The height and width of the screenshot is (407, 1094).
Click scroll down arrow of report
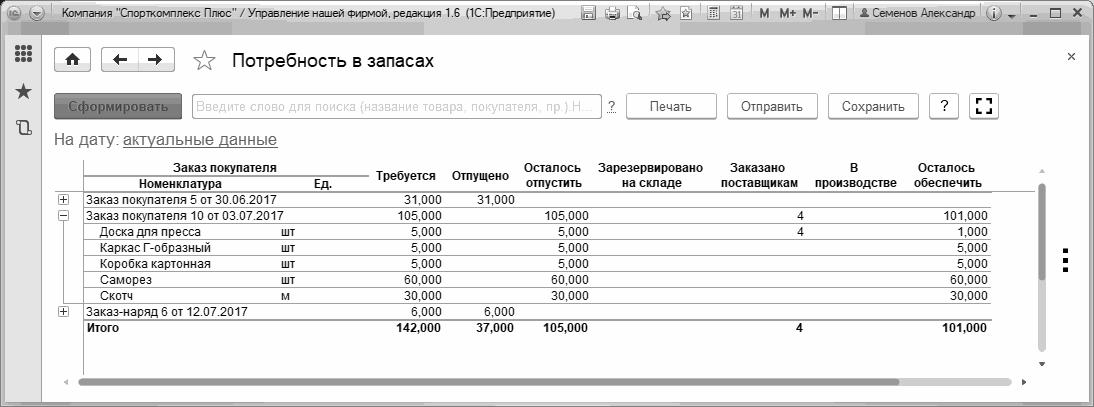tap(1042, 364)
